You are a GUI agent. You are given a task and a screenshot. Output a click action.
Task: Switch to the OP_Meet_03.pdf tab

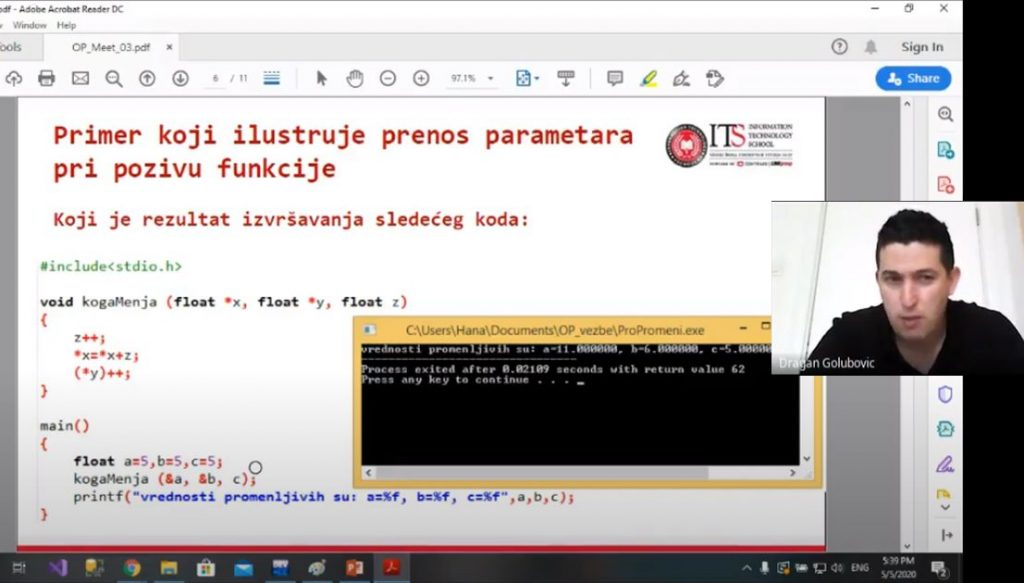pyautogui.click(x=110, y=47)
